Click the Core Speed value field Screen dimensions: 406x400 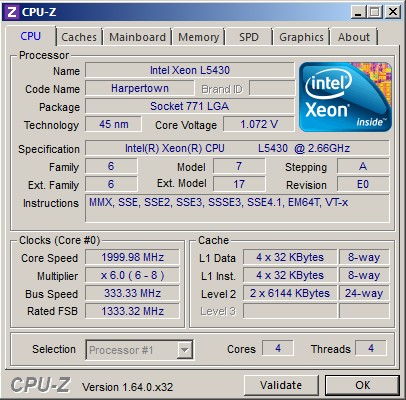point(132,257)
